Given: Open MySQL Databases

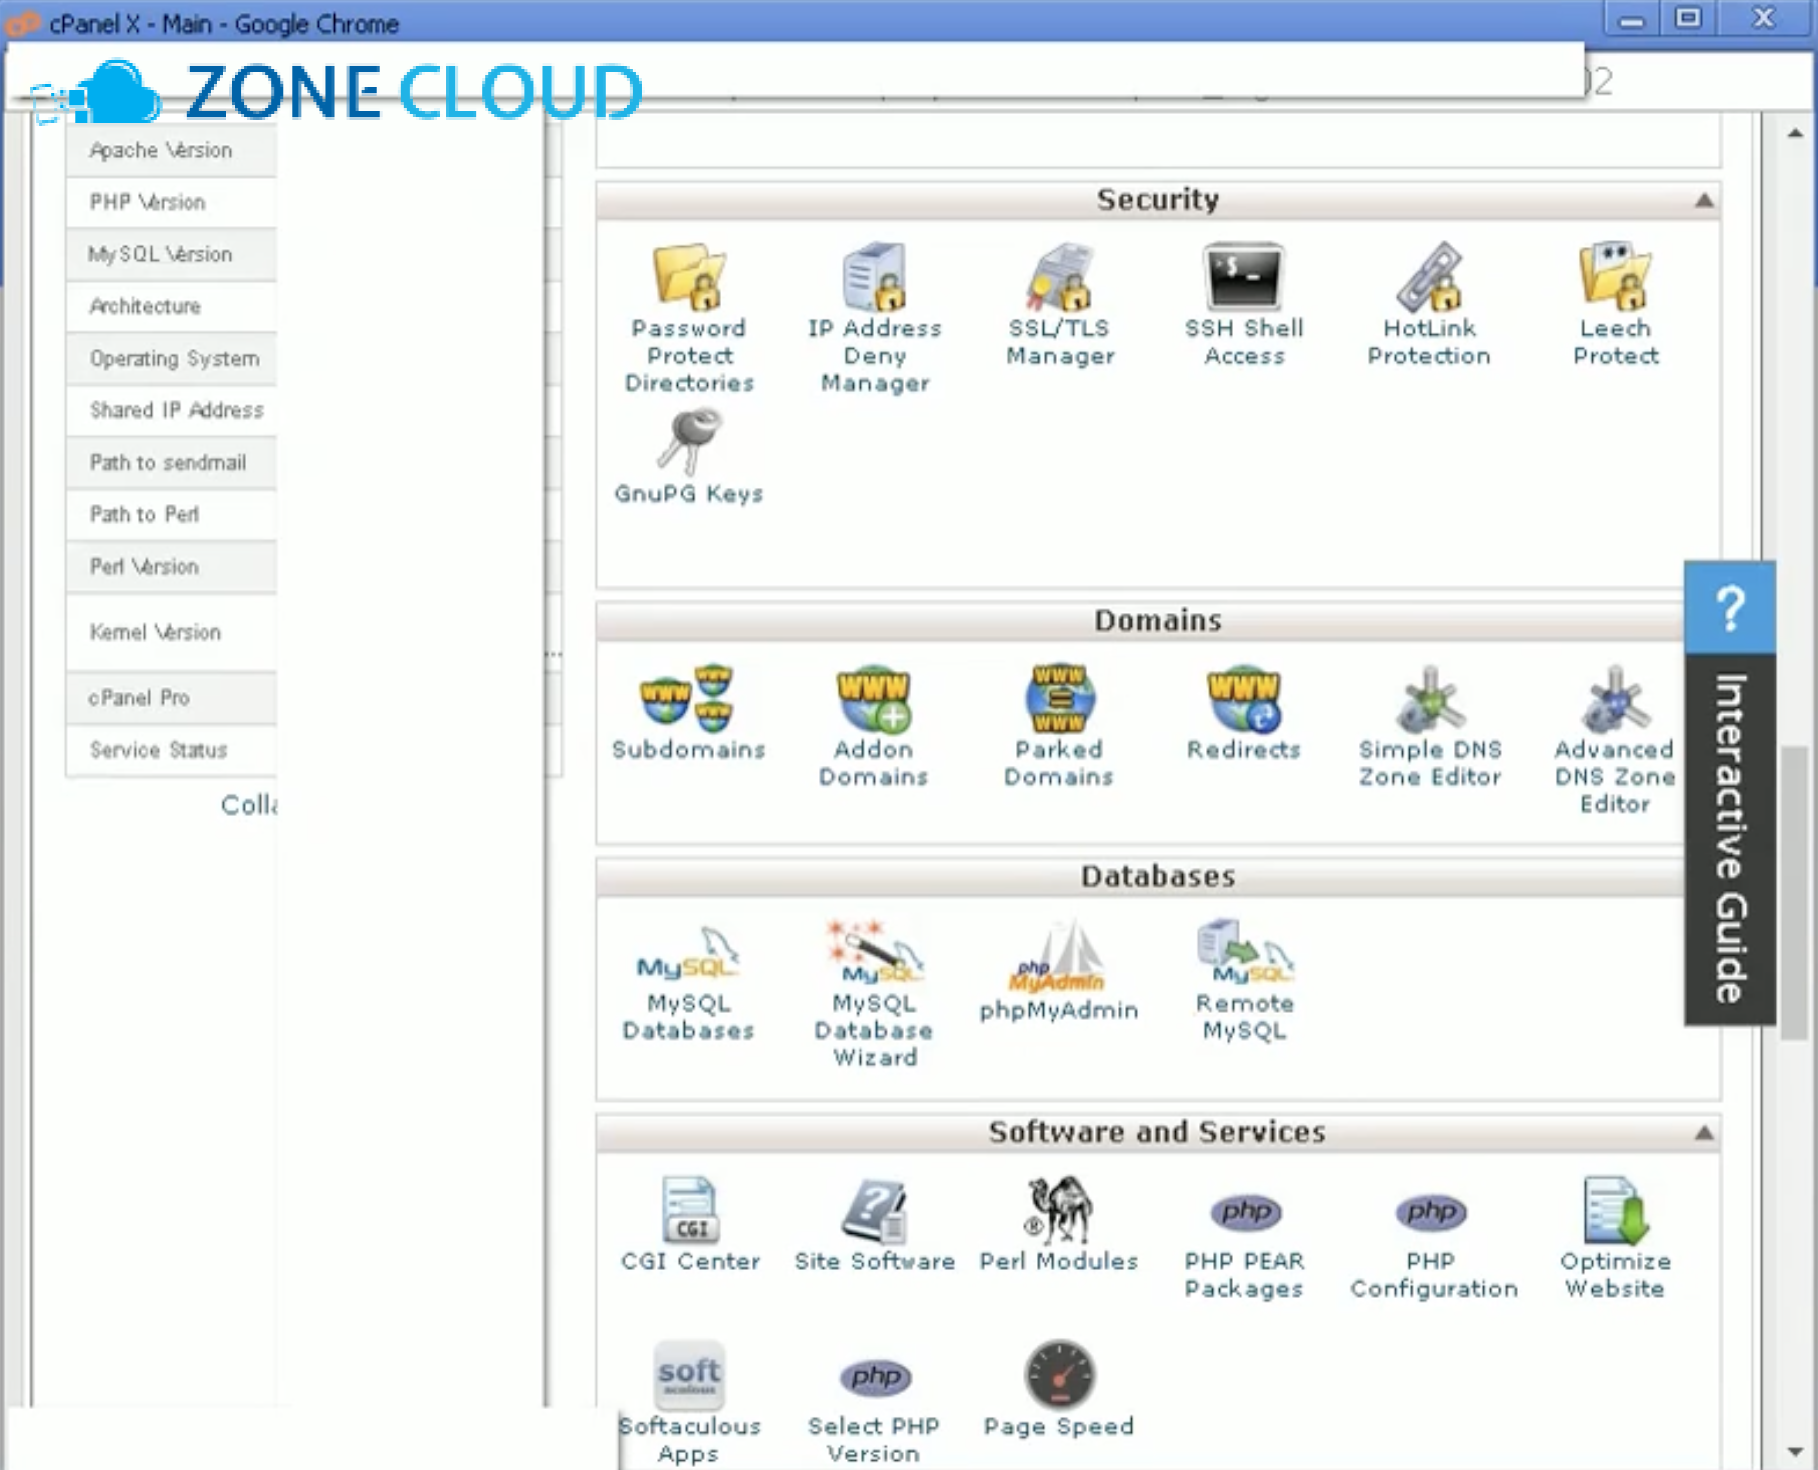Looking at the screenshot, I should click(689, 982).
